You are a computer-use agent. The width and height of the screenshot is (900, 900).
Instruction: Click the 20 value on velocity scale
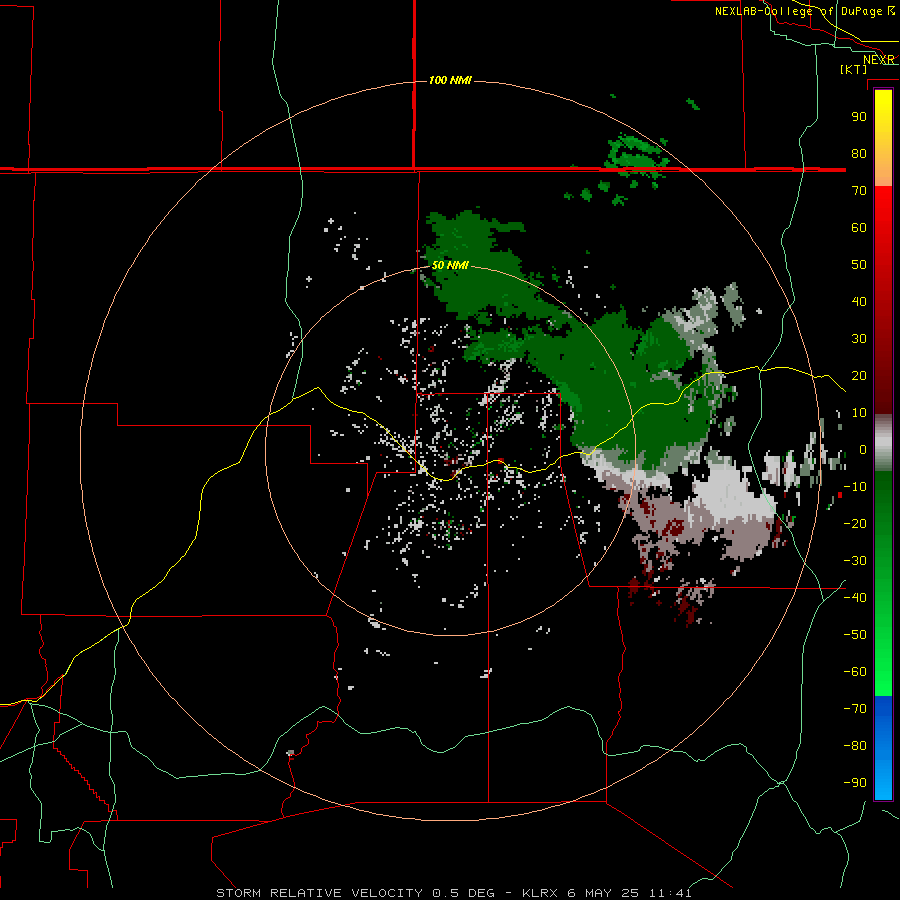(859, 376)
